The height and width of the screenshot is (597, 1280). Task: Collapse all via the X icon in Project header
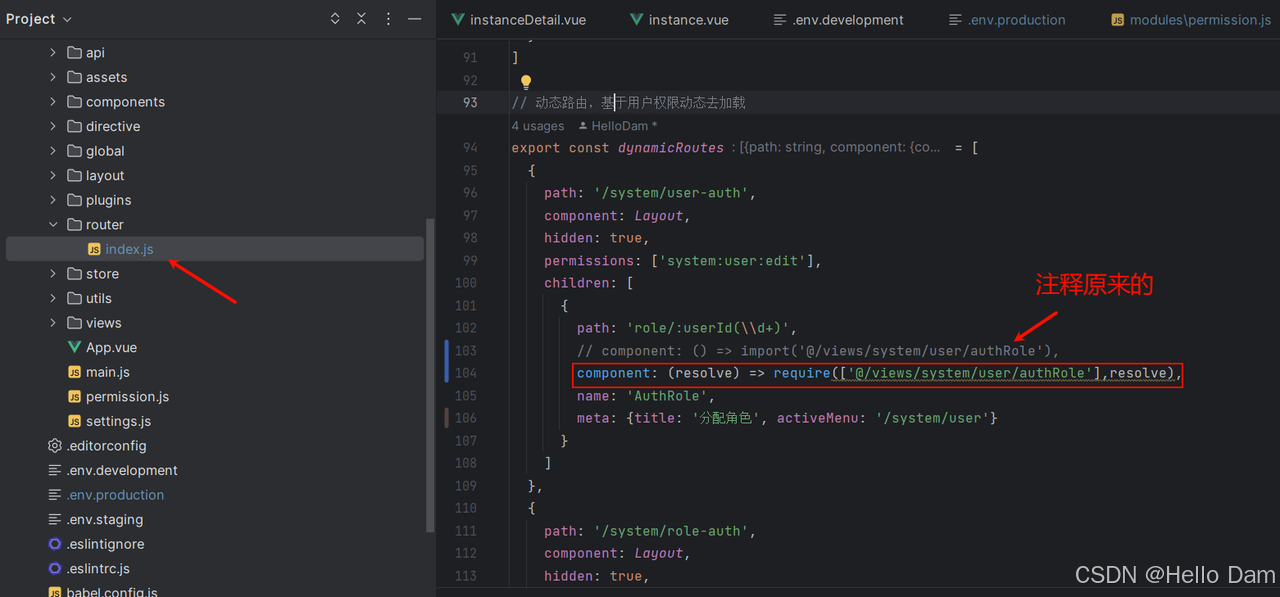[x=362, y=19]
